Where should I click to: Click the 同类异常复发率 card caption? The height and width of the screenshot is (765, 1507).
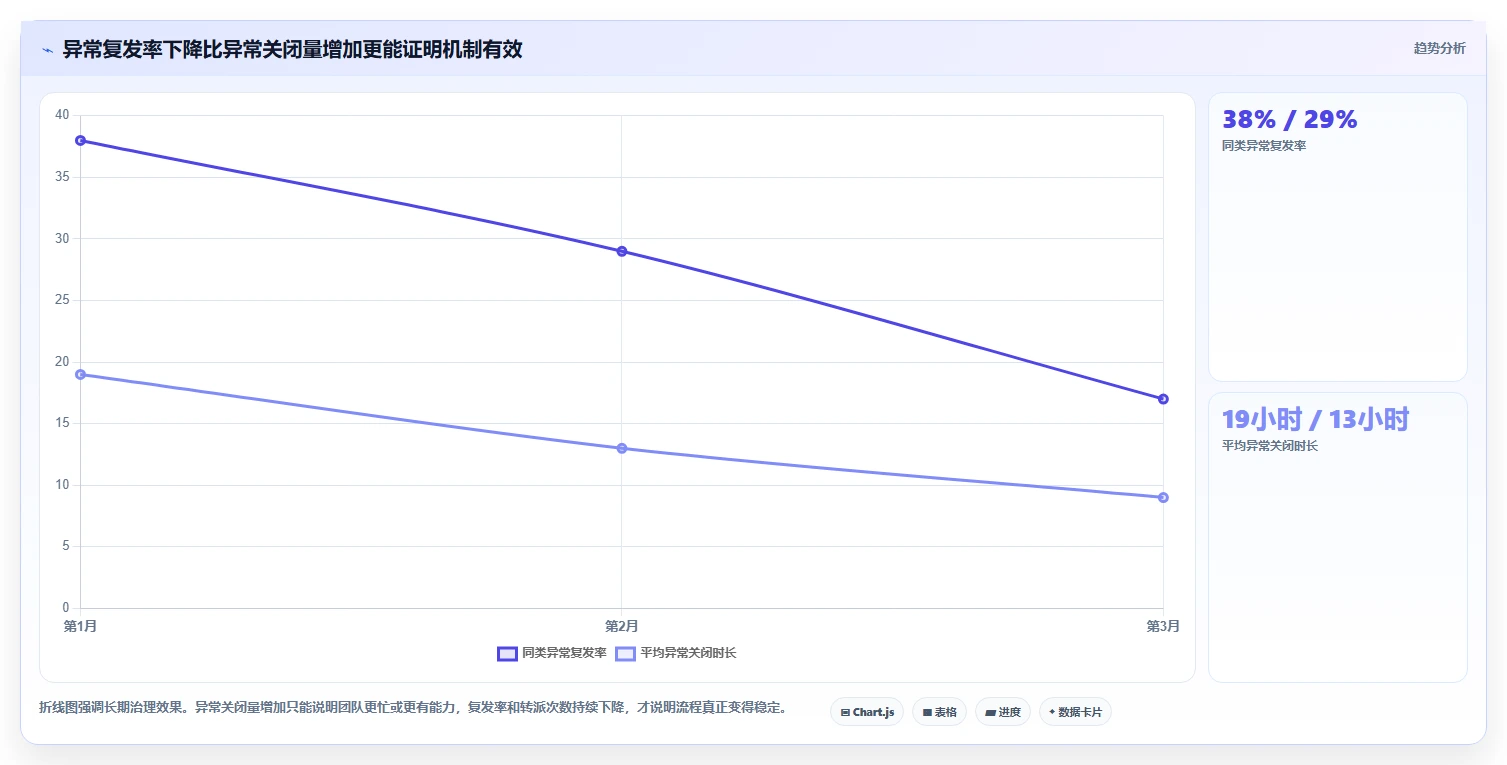(1264, 146)
